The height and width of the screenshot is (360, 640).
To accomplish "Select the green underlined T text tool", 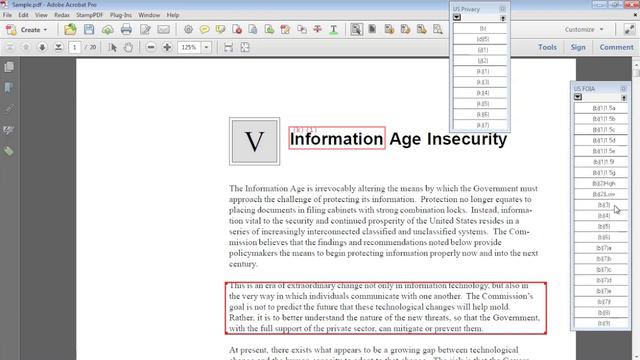I will tap(333, 29).
